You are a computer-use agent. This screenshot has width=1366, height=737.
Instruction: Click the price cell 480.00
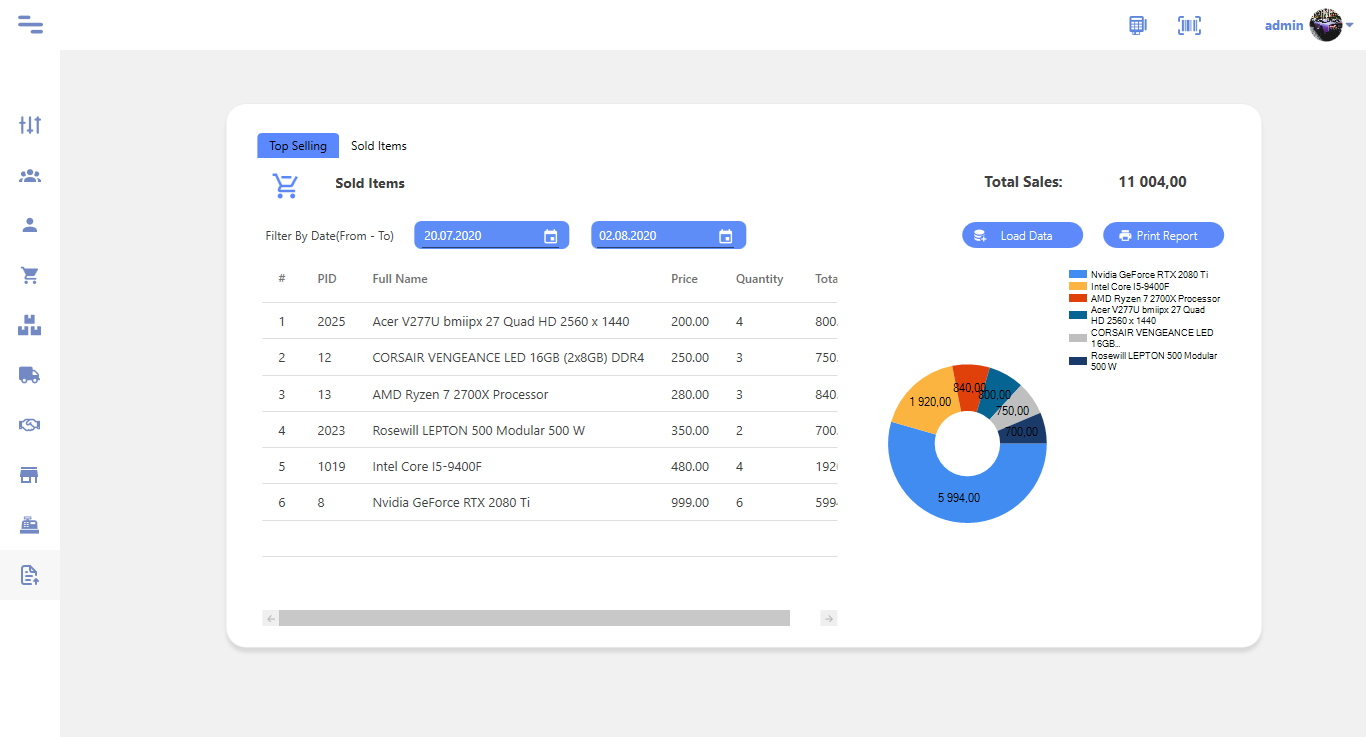click(690, 466)
